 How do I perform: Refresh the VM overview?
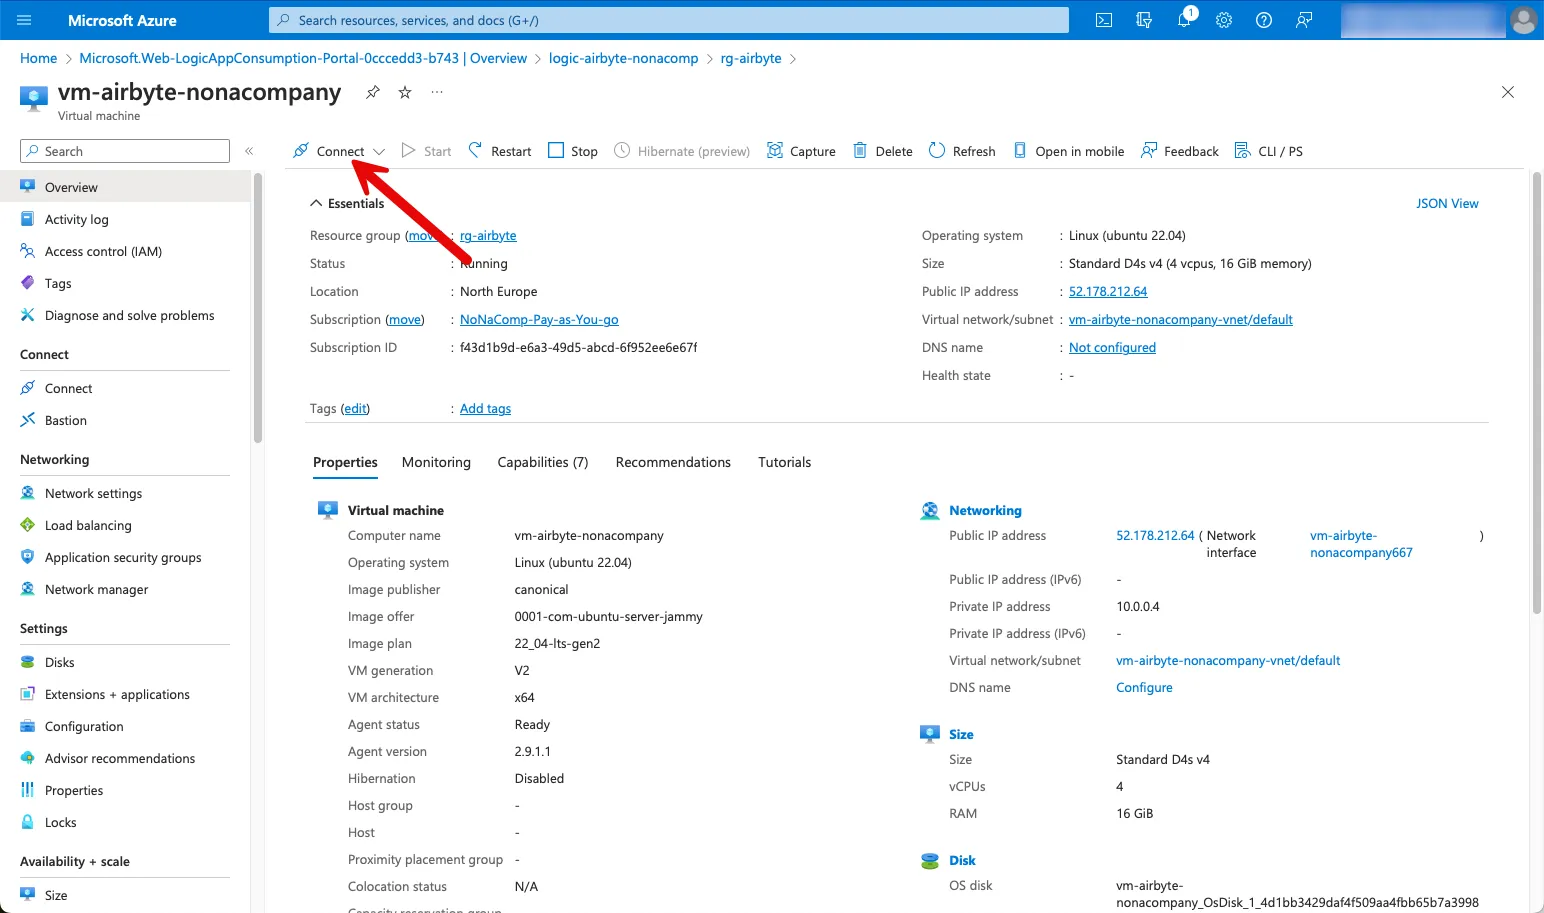(962, 151)
